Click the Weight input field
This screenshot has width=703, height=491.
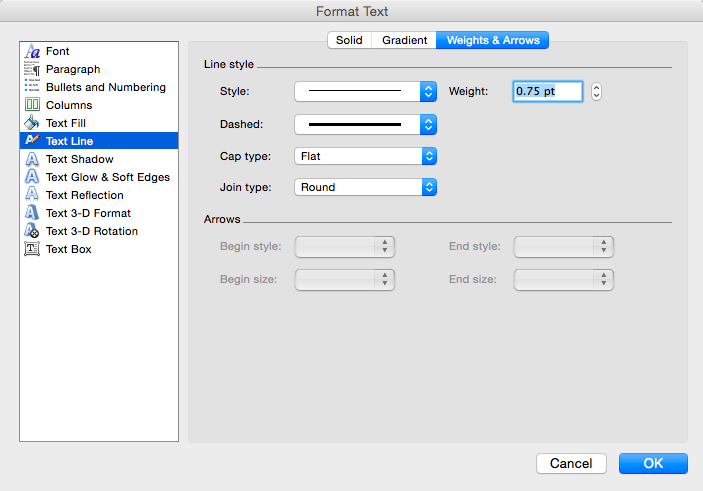(x=547, y=92)
